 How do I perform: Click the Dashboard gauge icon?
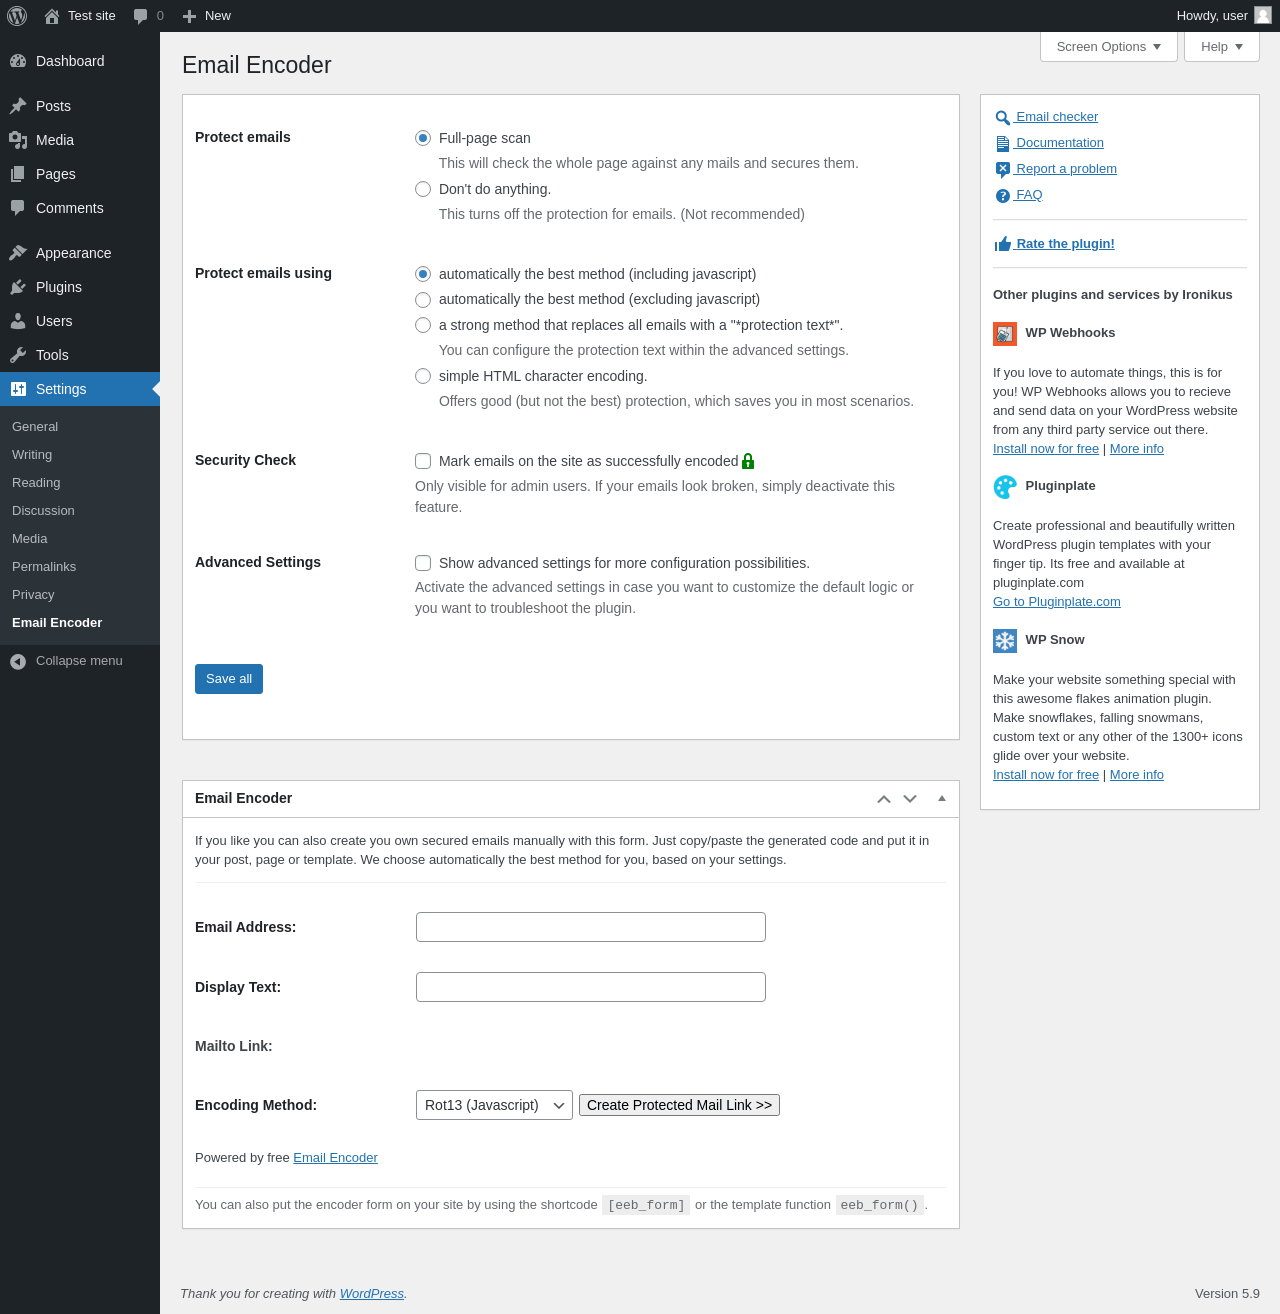tap(18, 61)
